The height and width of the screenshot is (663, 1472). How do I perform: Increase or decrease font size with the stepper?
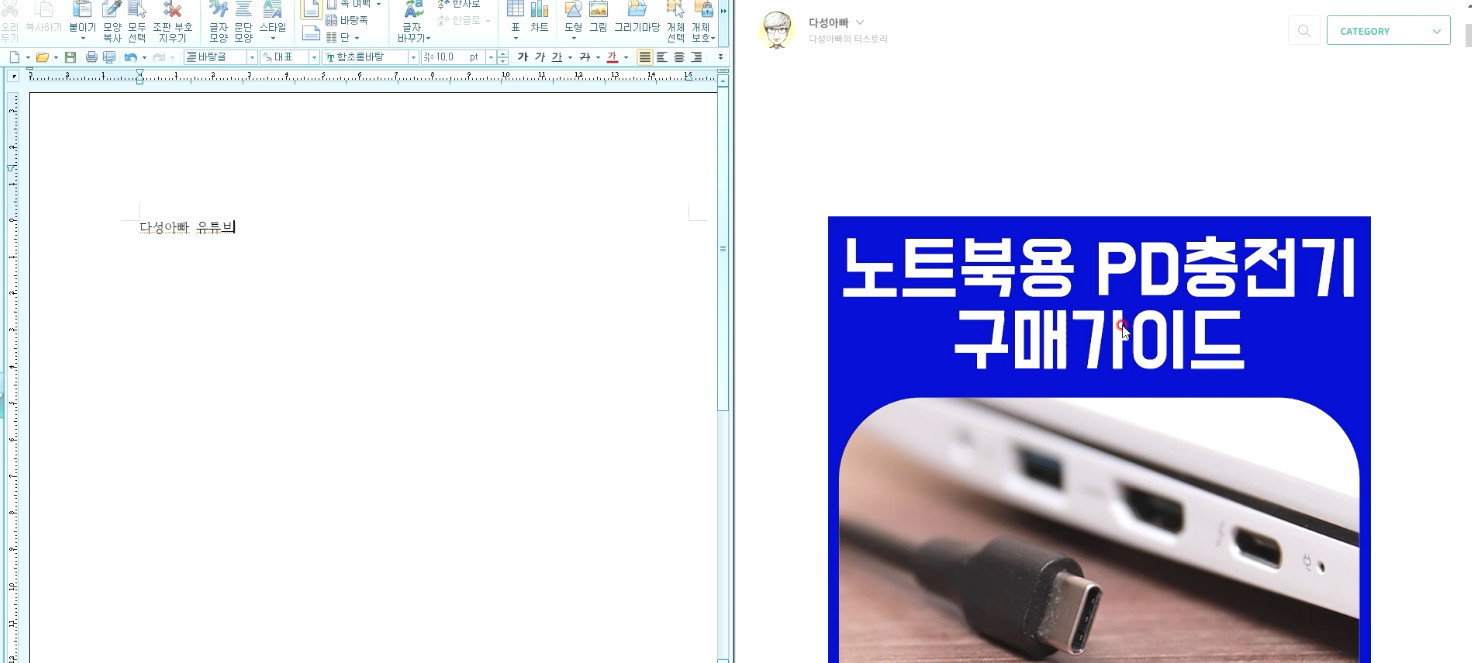tap(503, 57)
